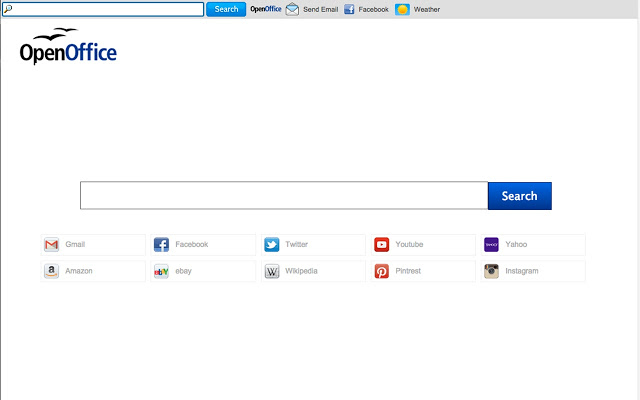This screenshot has height=400, width=640.
Task: Open the Pintrest text link
Action: tap(408, 271)
